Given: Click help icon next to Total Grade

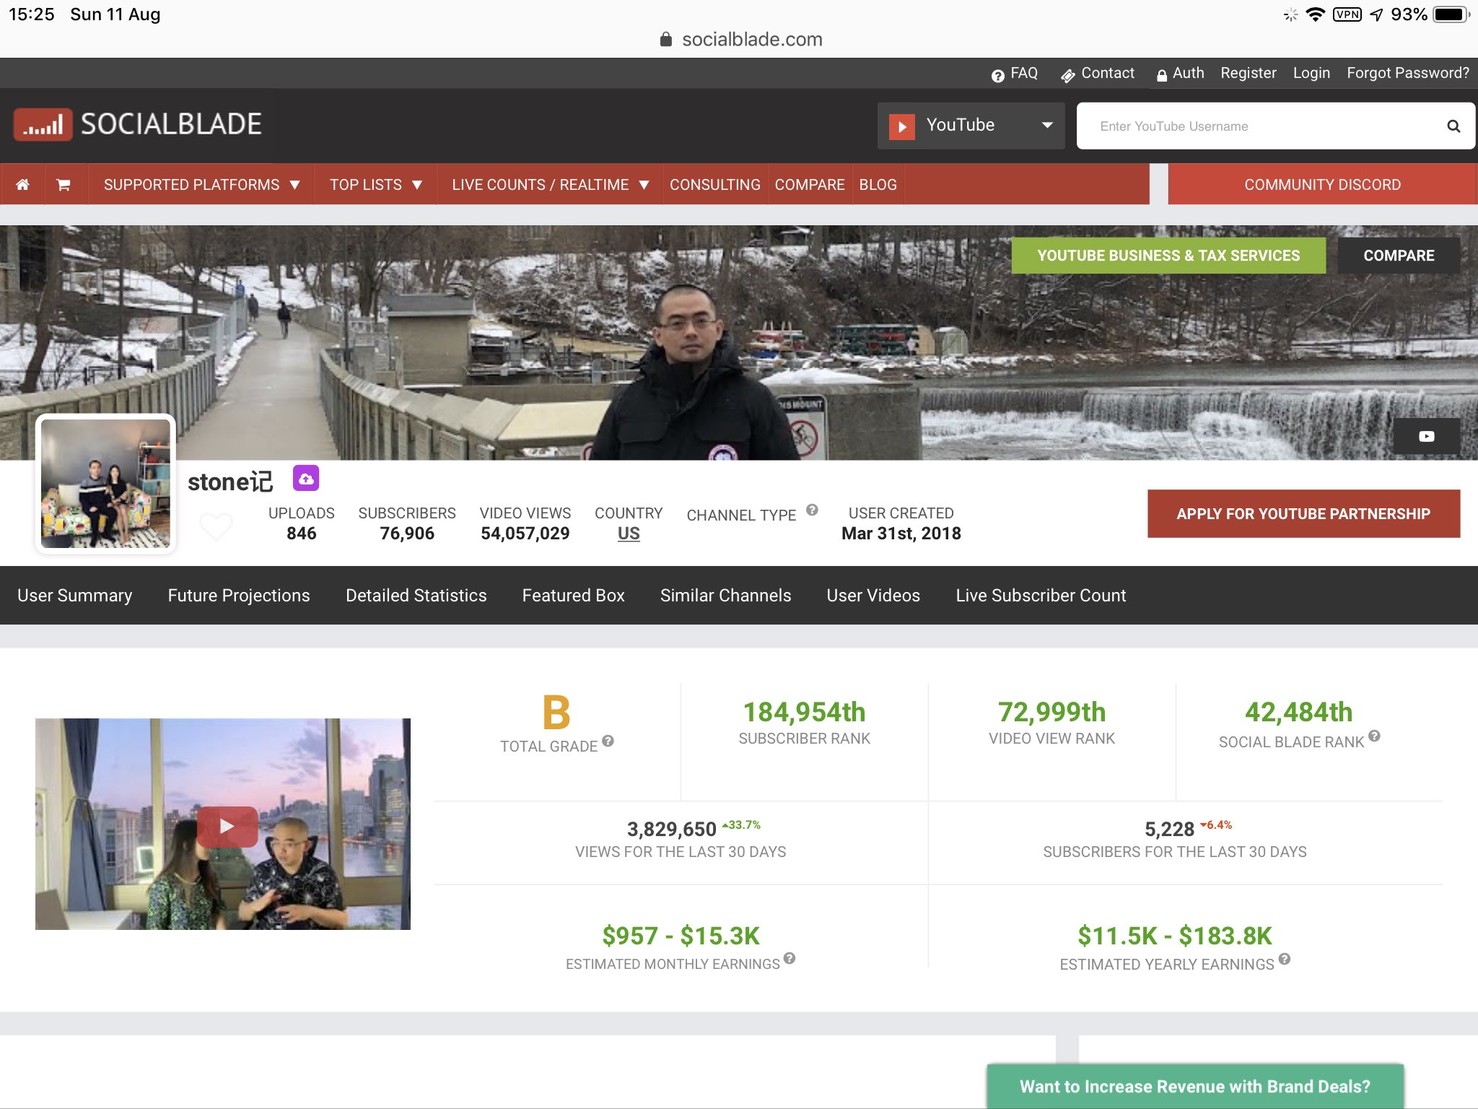Looking at the screenshot, I should (608, 741).
